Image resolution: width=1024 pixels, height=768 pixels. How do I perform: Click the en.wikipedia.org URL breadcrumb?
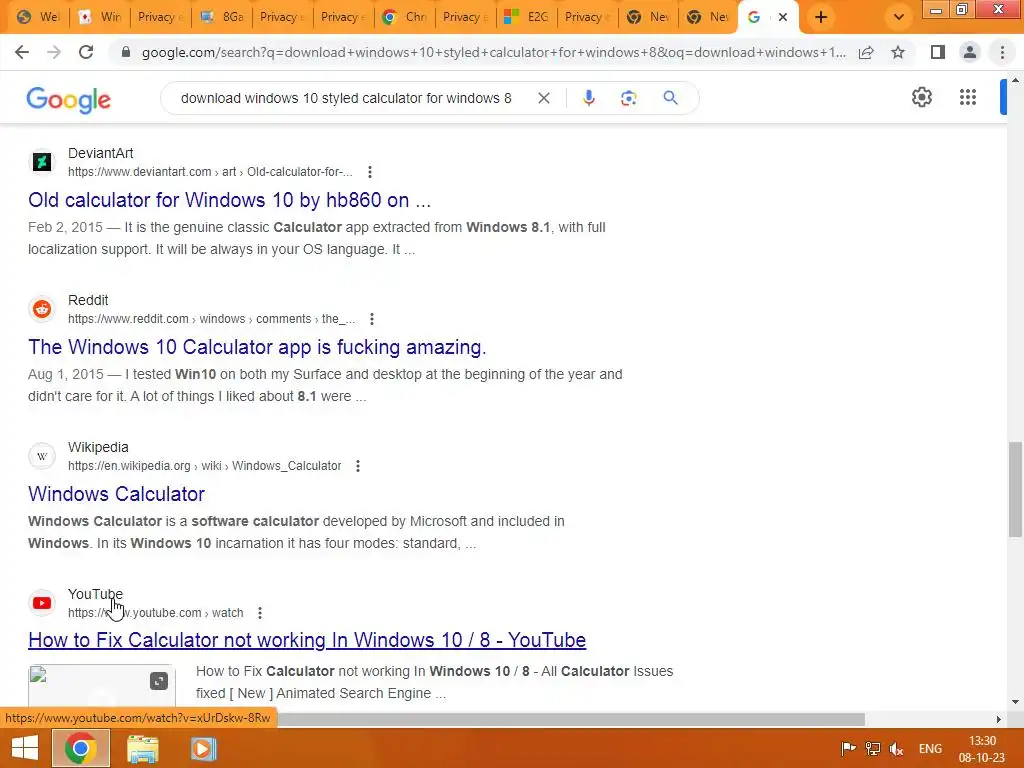click(x=204, y=466)
